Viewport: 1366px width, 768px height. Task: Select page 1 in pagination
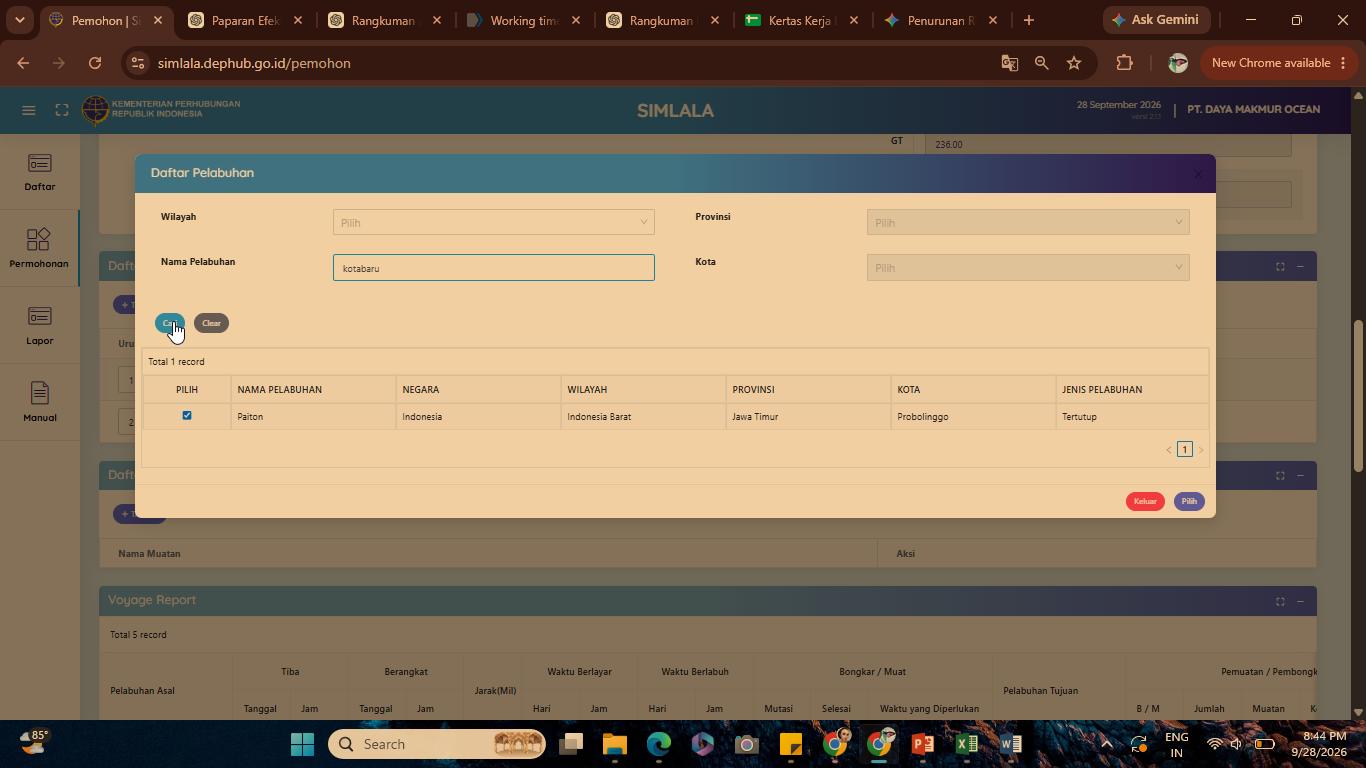point(1185,449)
